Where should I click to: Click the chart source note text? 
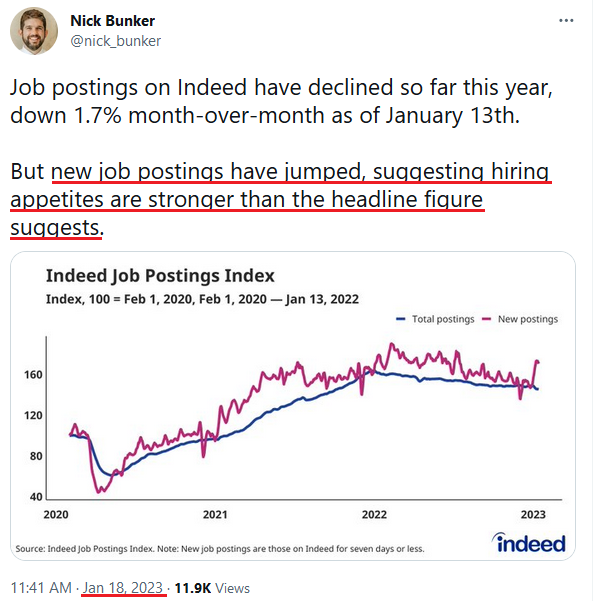[x=220, y=549]
